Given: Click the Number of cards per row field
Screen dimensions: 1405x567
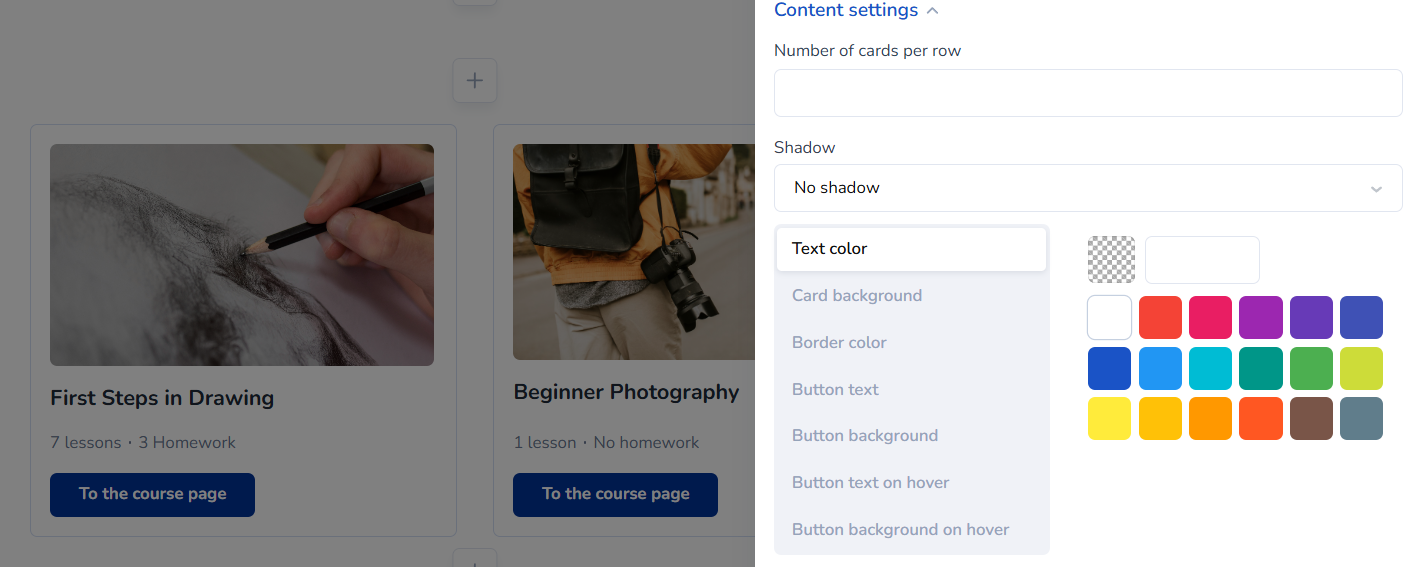Looking at the screenshot, I should [x=1088, y=93].
